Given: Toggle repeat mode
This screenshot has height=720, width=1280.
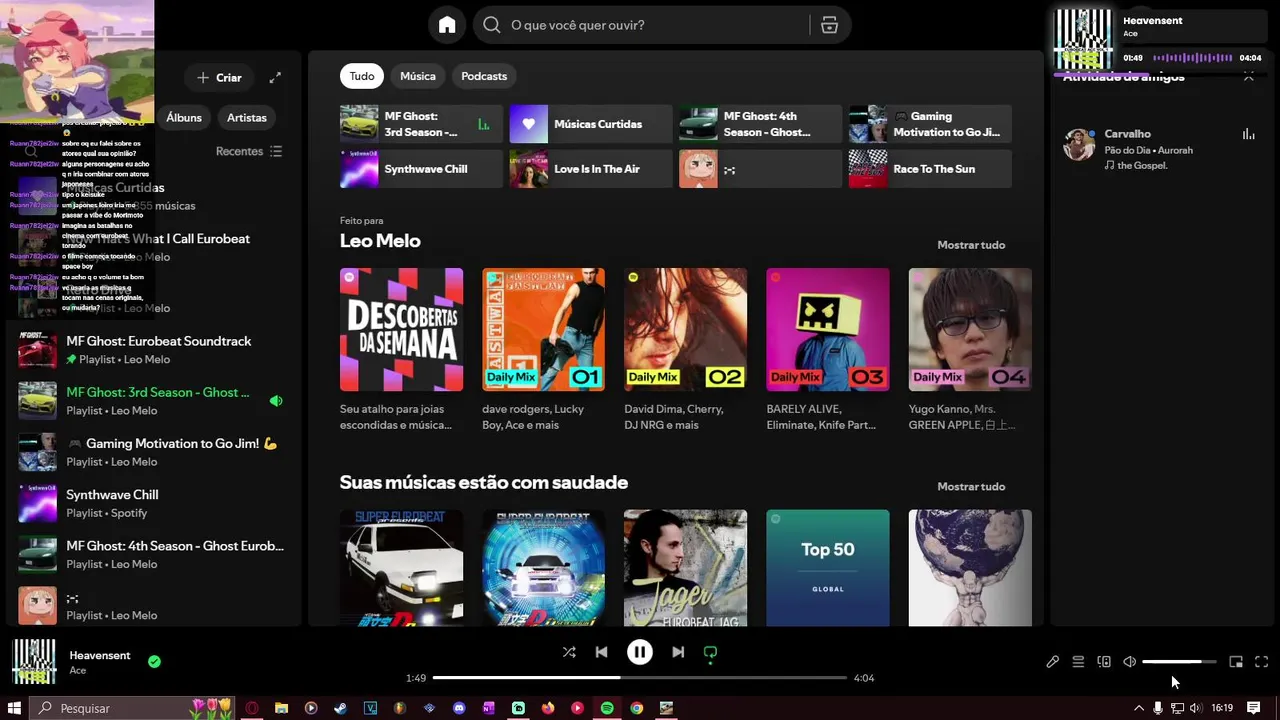Looking at the screenshot, I should tap(710, 653).
